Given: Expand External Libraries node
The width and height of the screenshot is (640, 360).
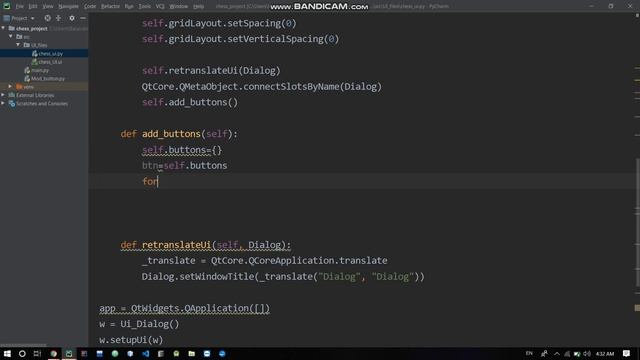Looking at the screenshot, I should click(x=3, y=95).
